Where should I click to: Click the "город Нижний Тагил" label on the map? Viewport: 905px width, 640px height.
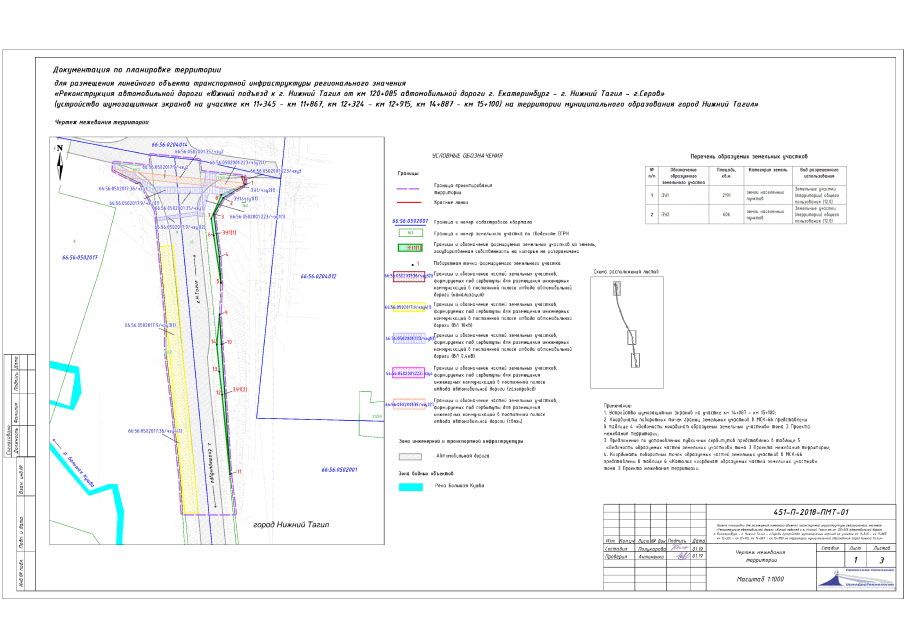pyautogui.click(x=291, y=525)
